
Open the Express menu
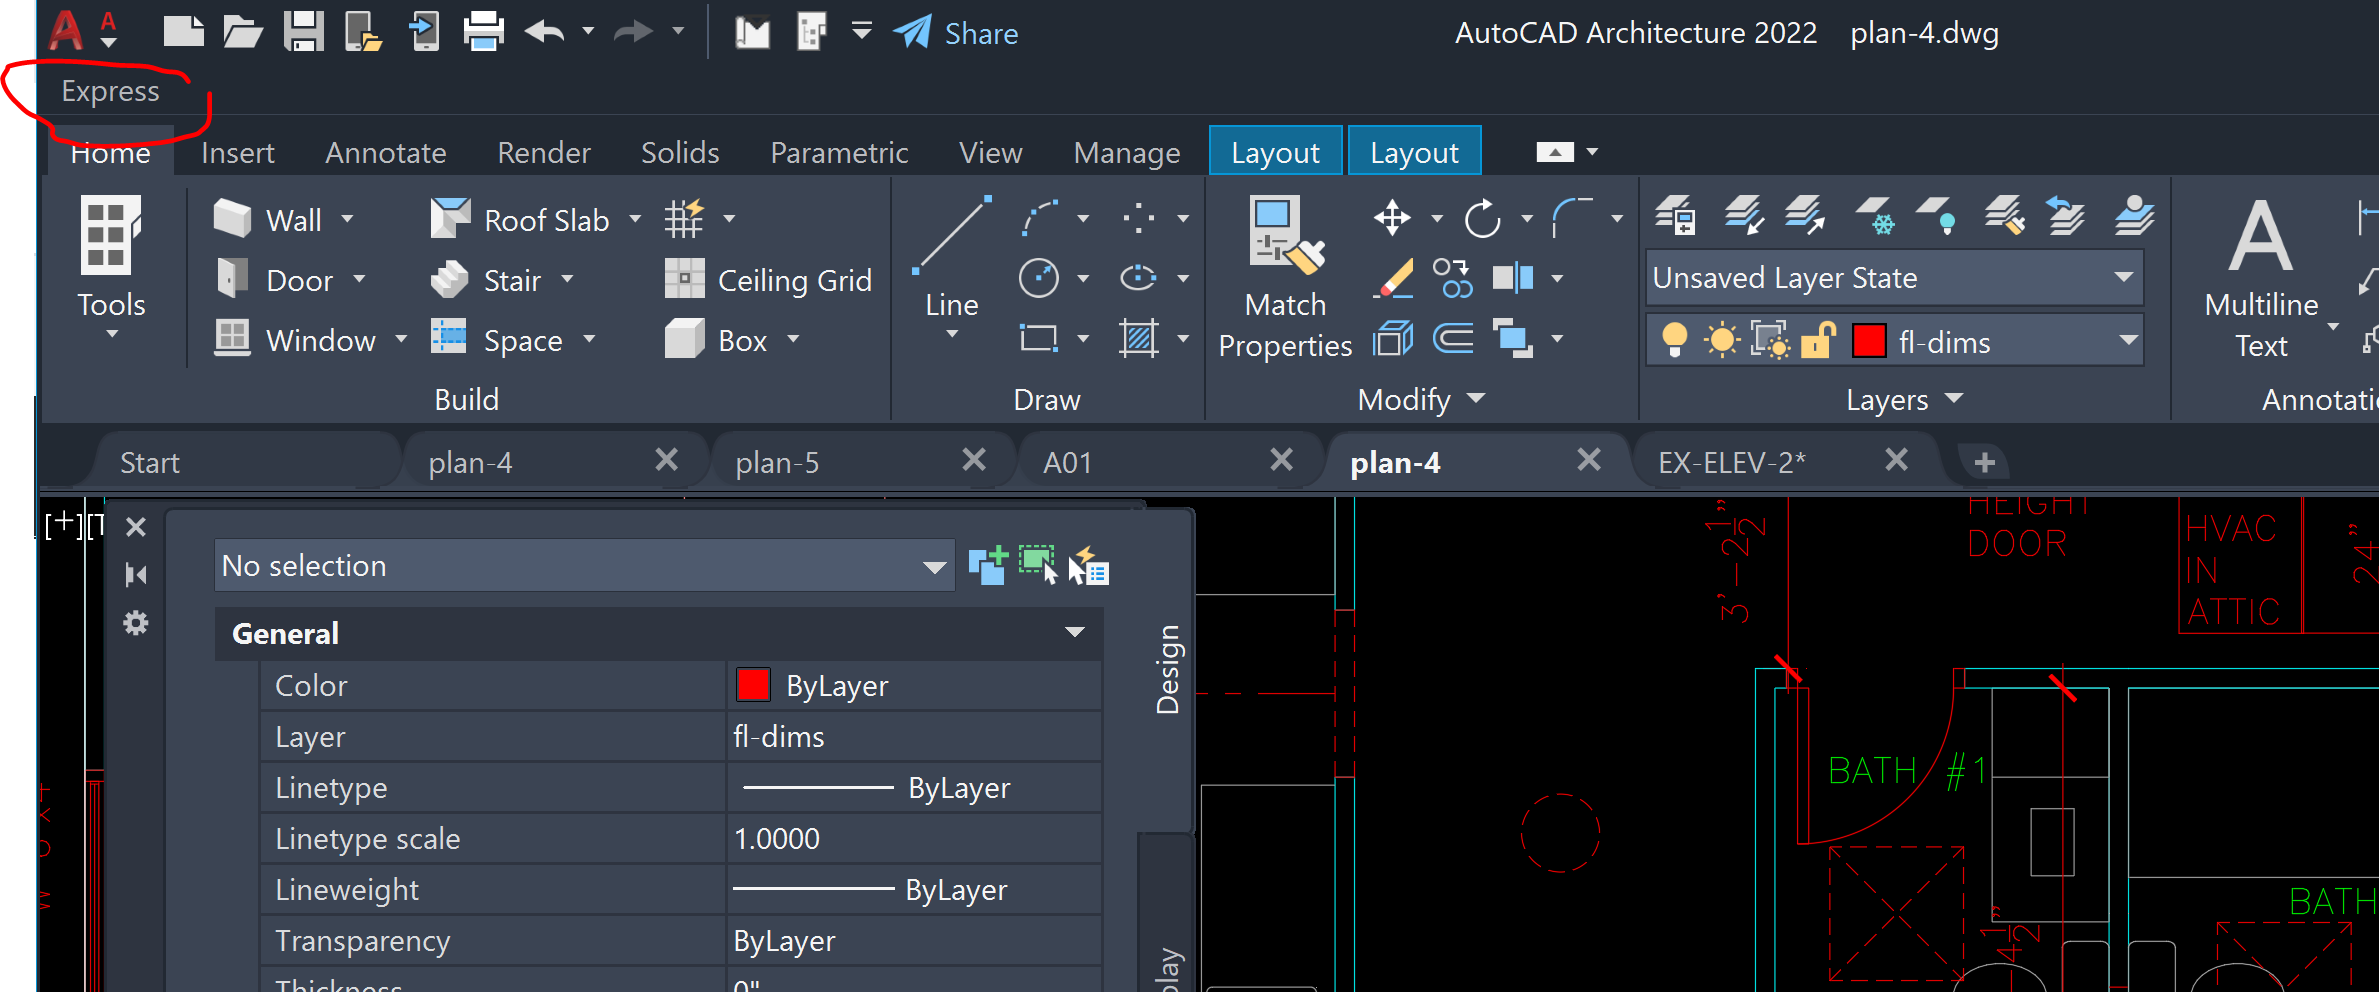click(110, 91)
